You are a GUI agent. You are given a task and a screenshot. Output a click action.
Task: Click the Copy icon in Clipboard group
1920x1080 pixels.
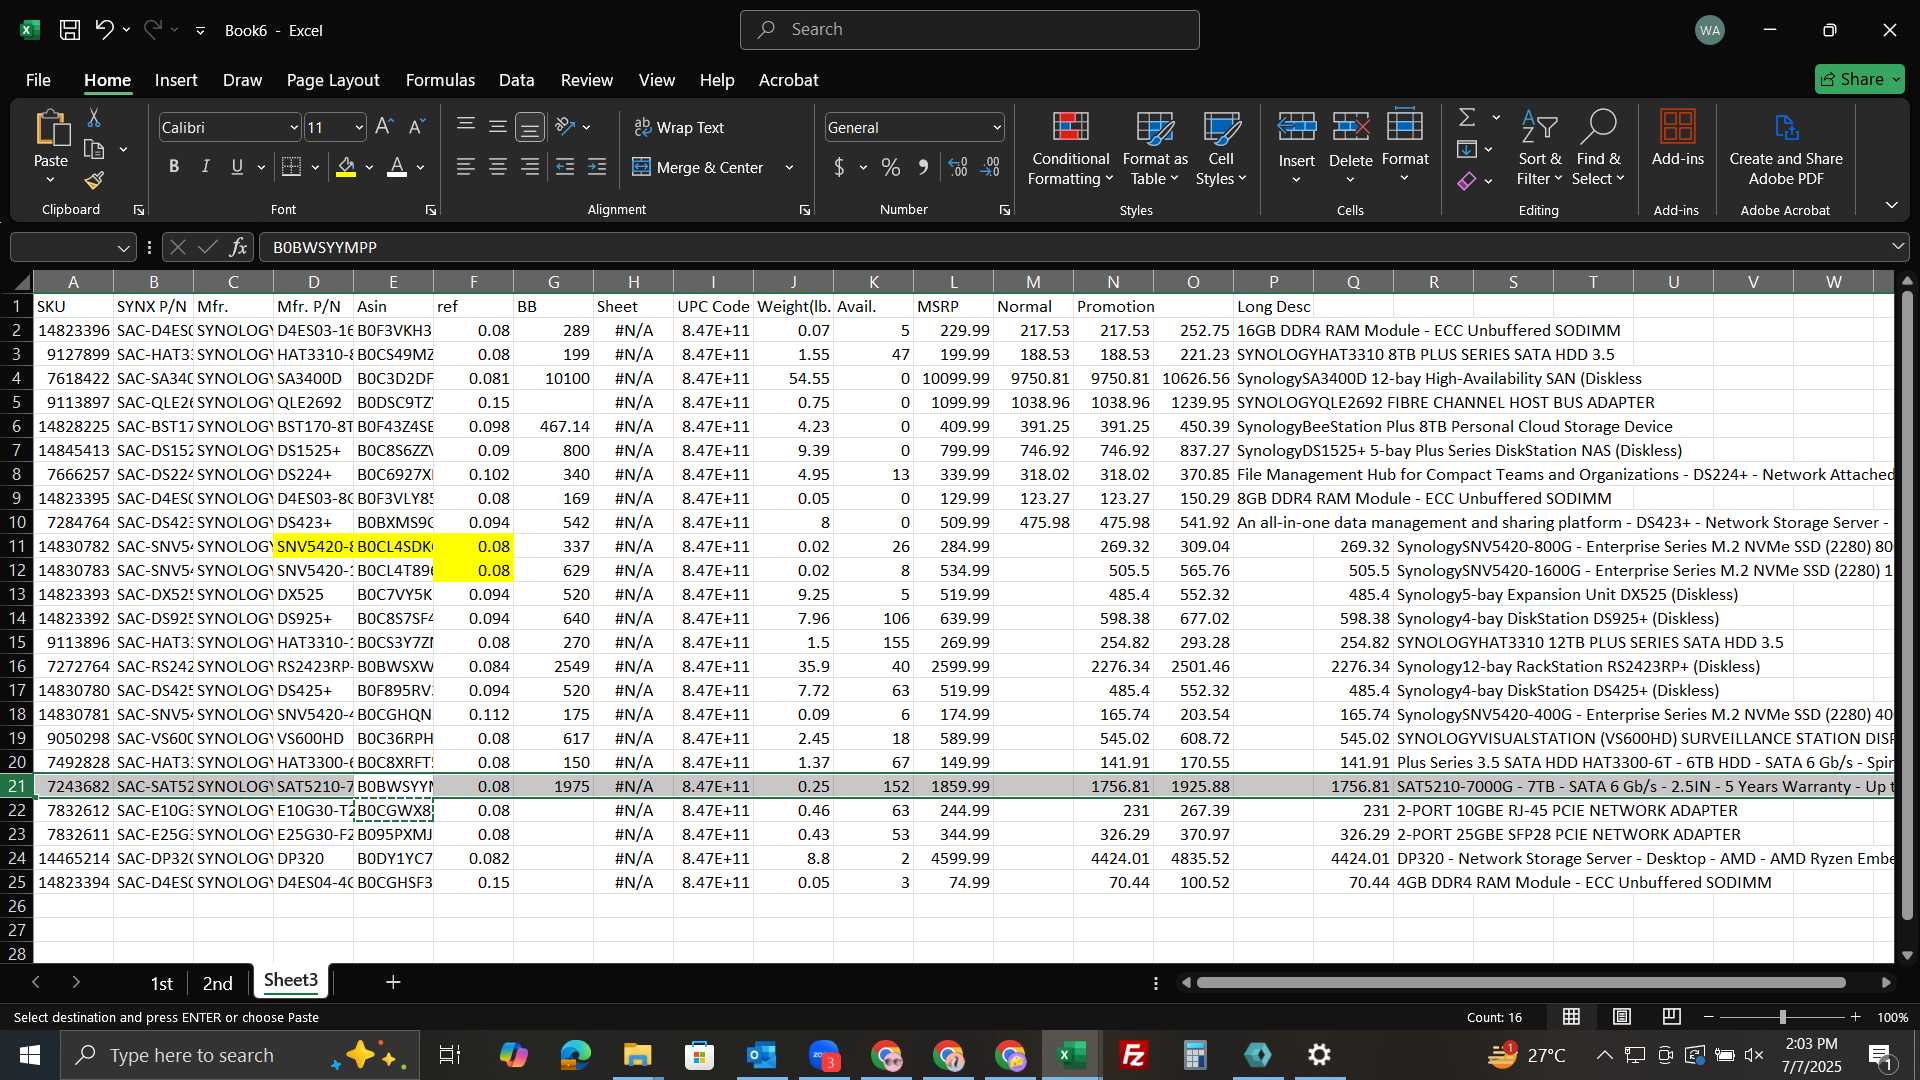tap(94, 150)
